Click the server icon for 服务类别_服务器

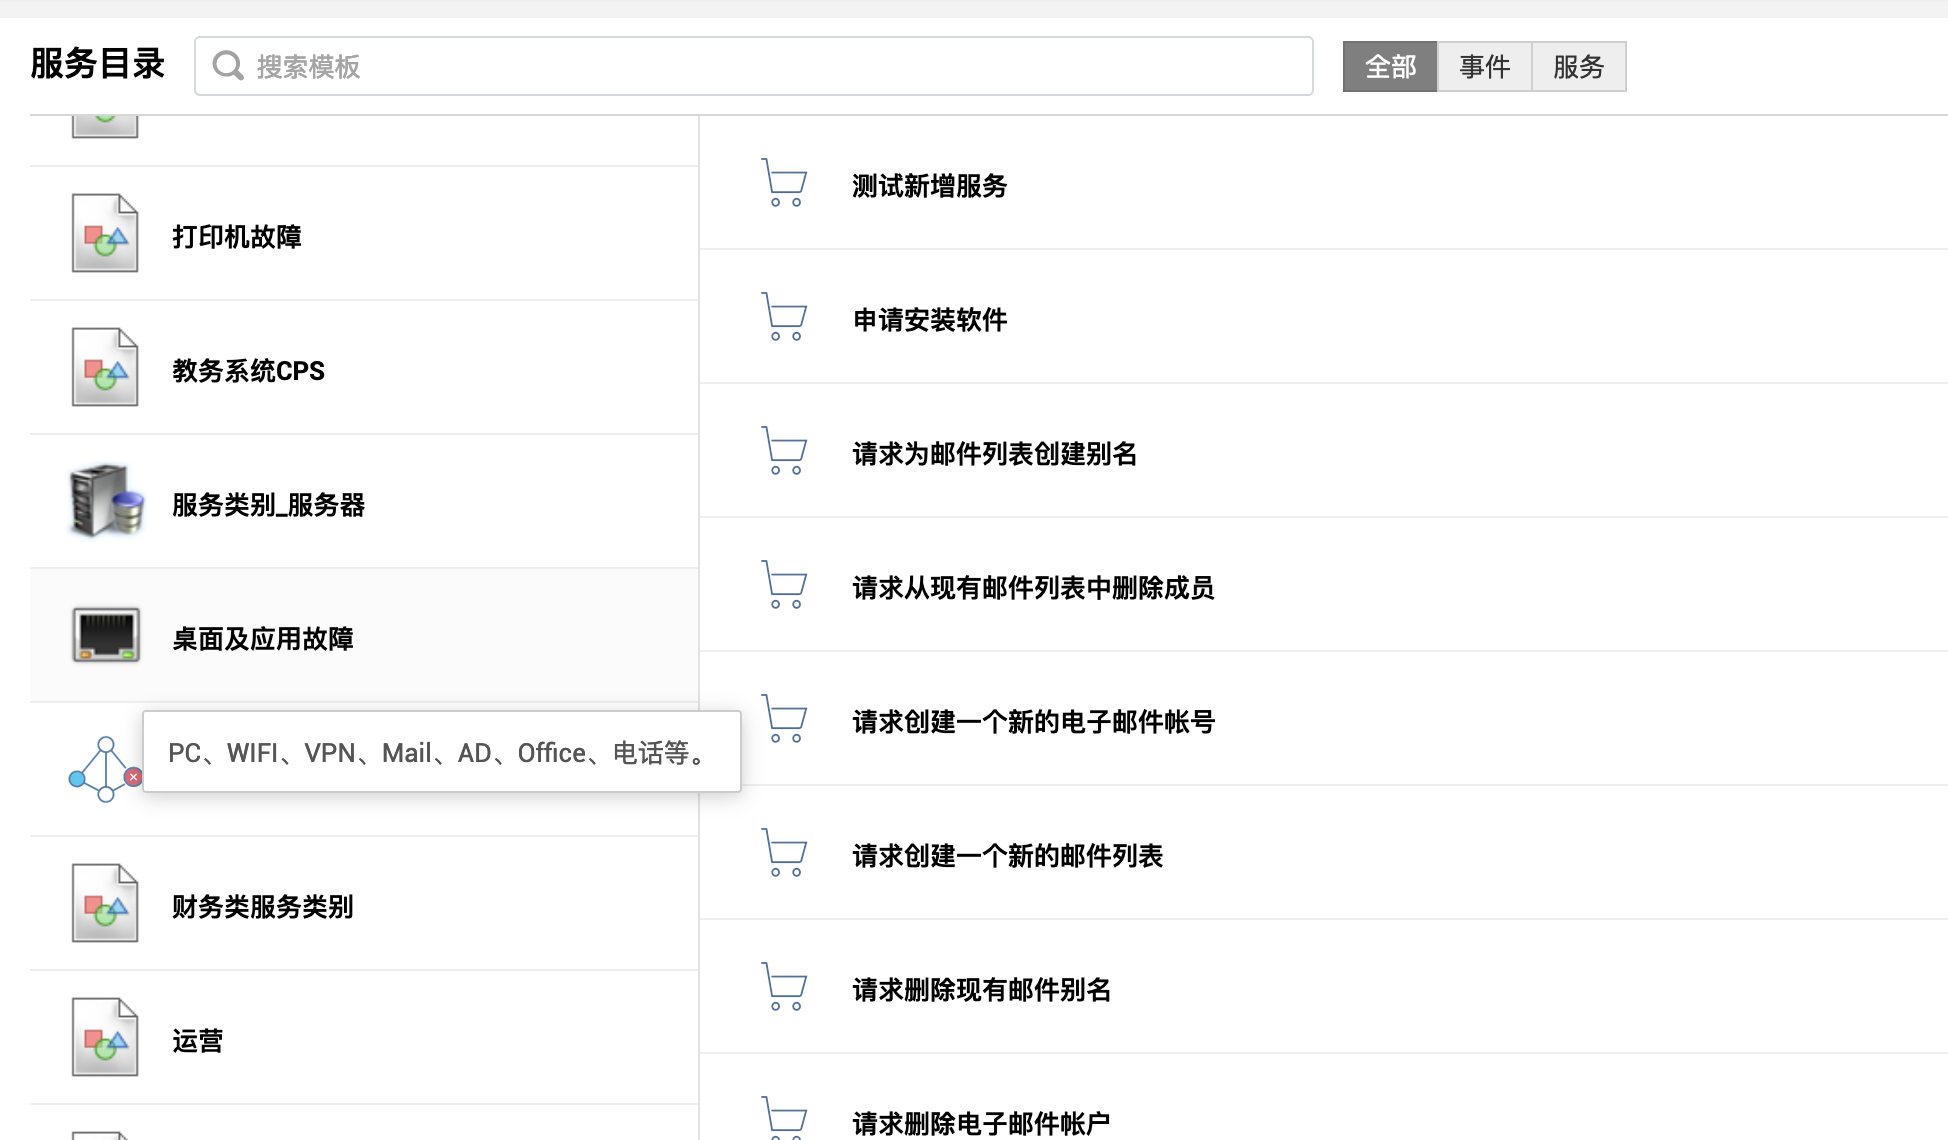pos(106,501)
